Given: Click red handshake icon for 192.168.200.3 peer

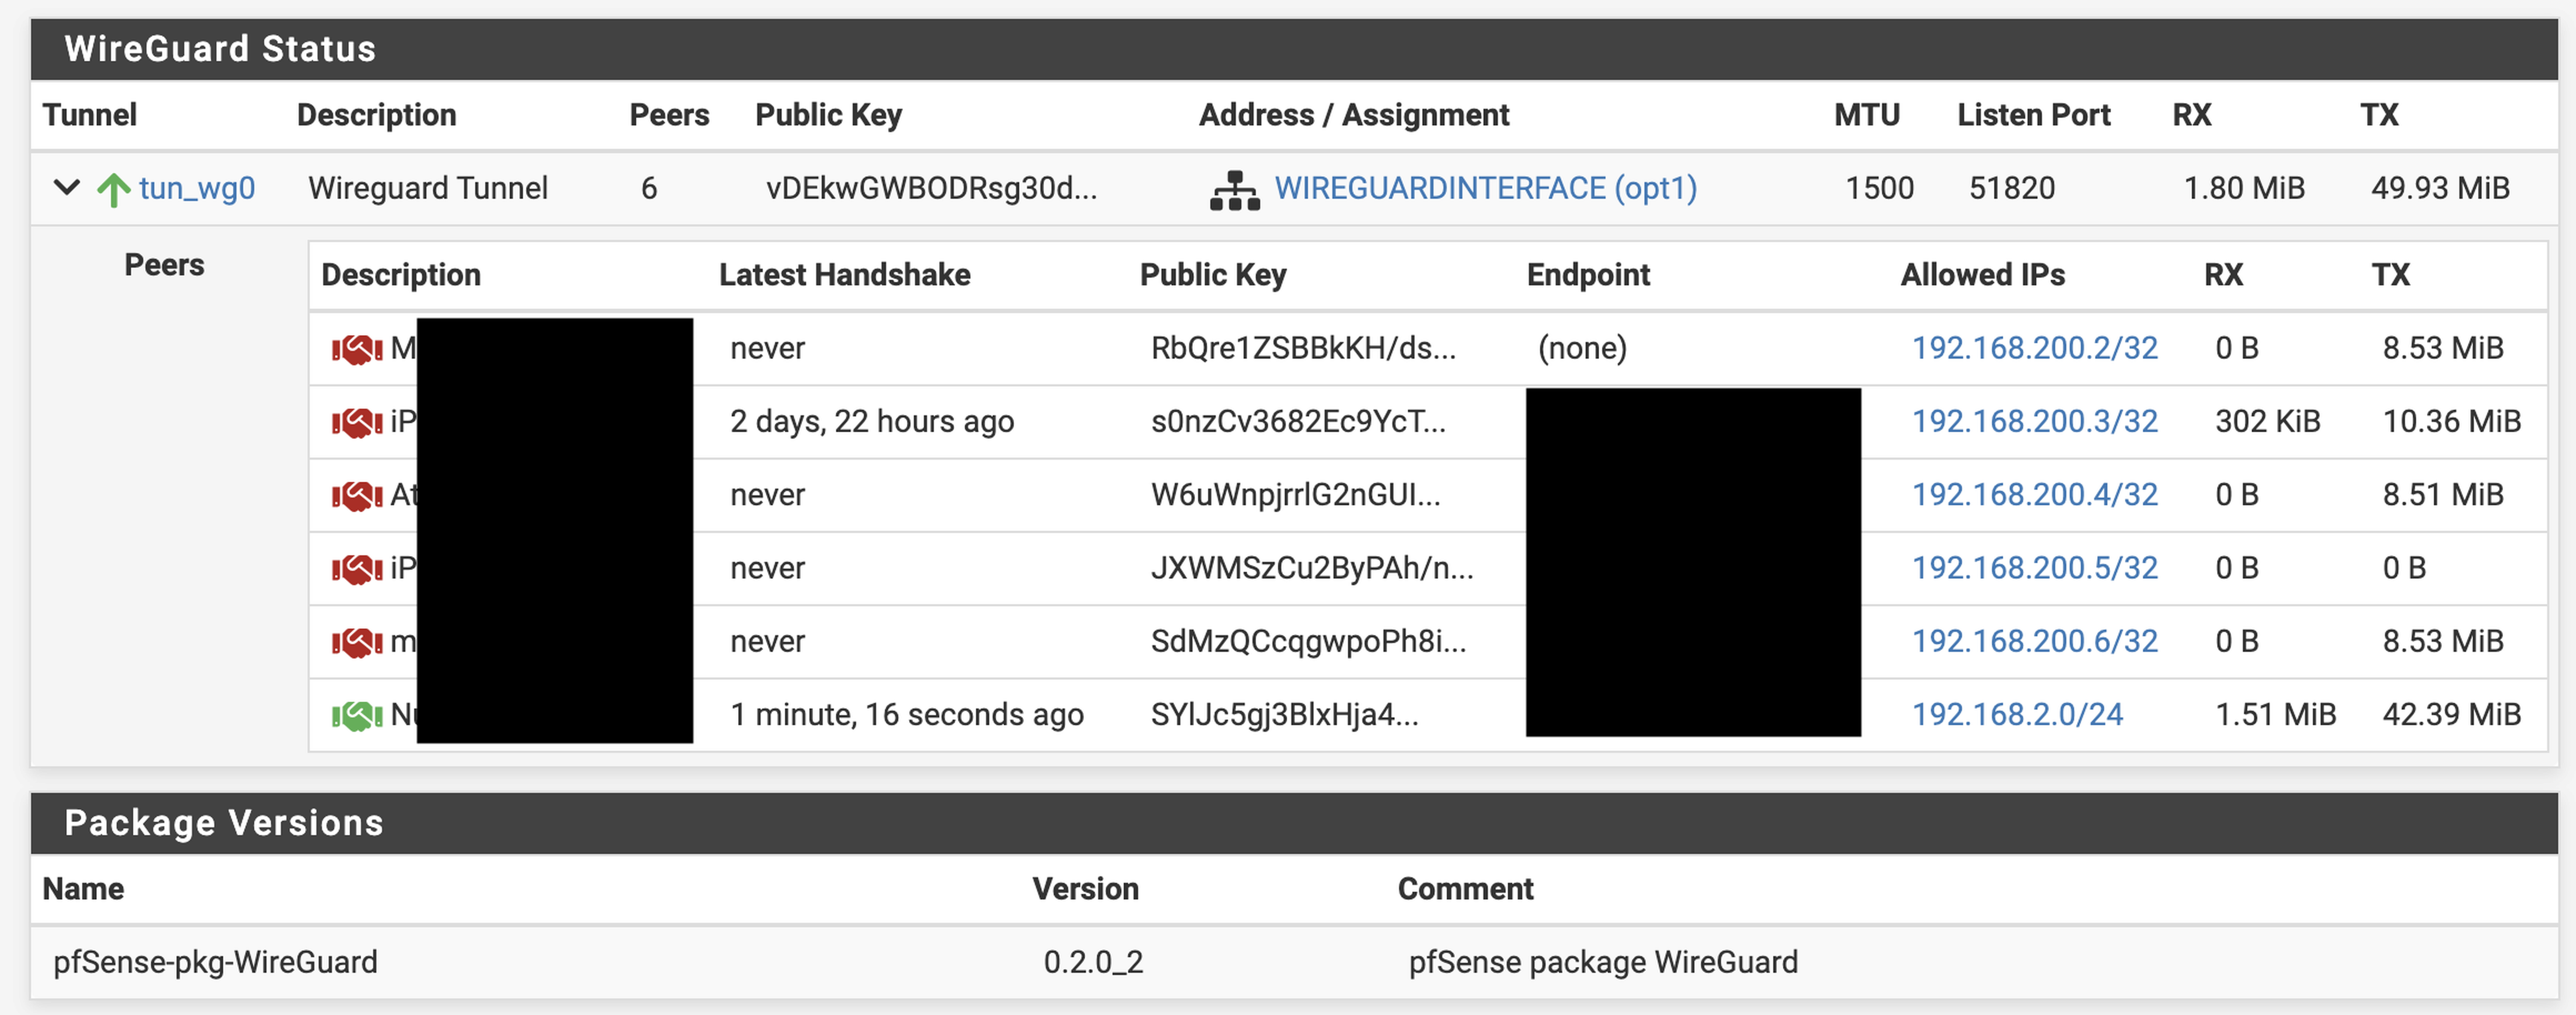Looking at the screenshot, I should tap(357, 422).
